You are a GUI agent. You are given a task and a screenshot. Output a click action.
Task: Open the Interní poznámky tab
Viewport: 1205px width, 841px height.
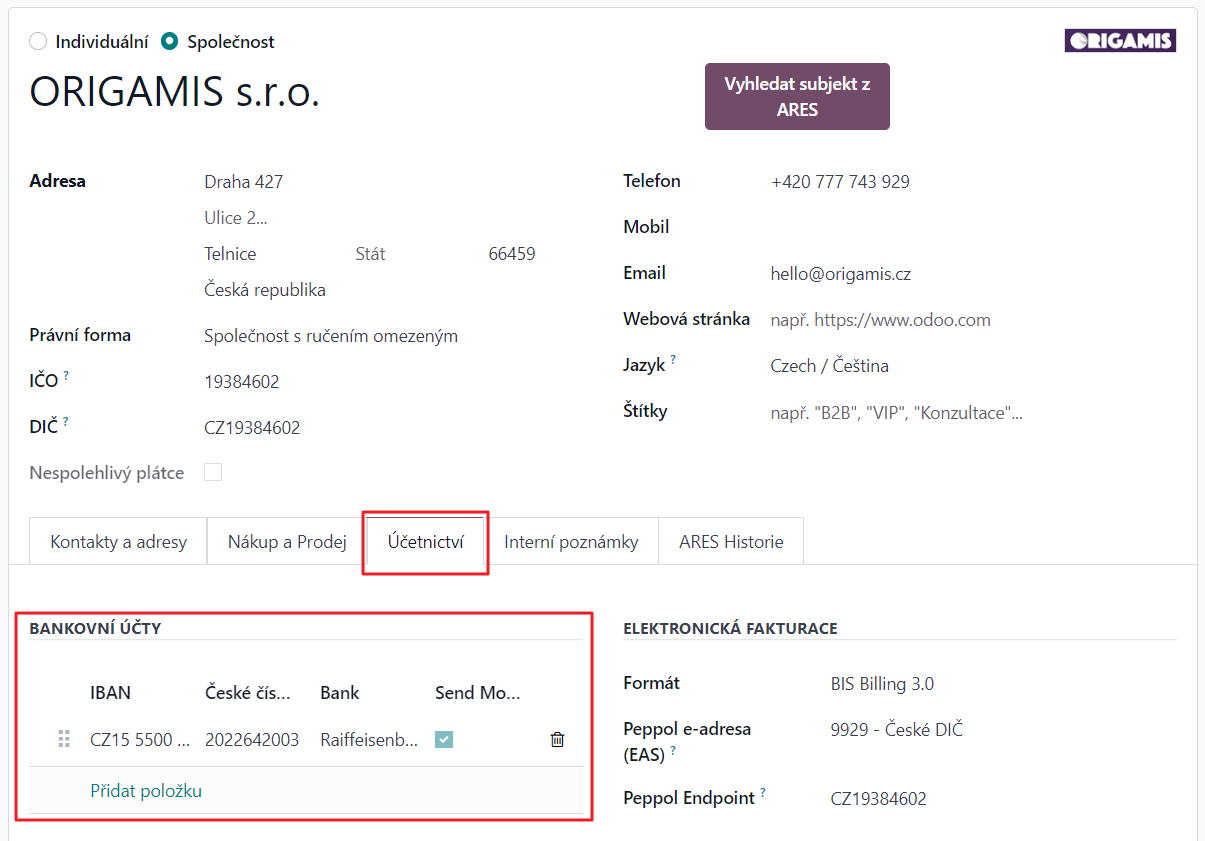point(571,542)
